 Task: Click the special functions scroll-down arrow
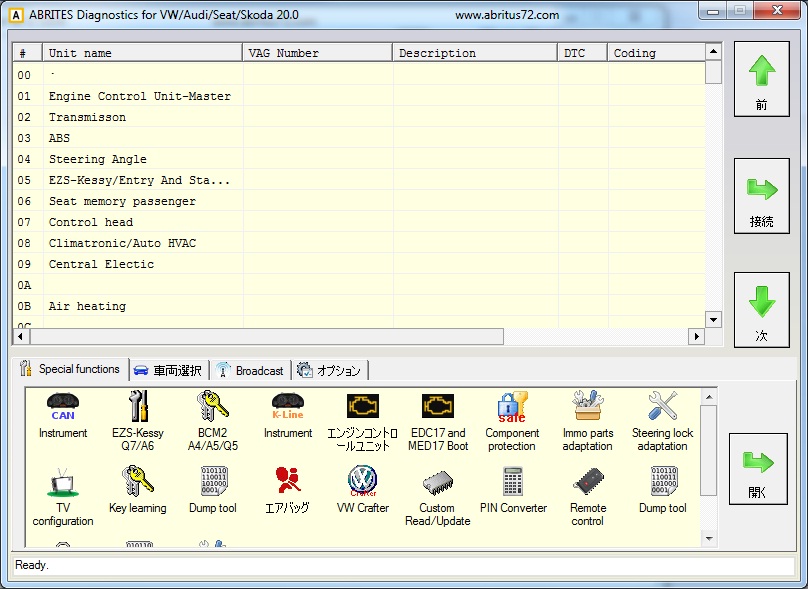(x=709, y=538)
